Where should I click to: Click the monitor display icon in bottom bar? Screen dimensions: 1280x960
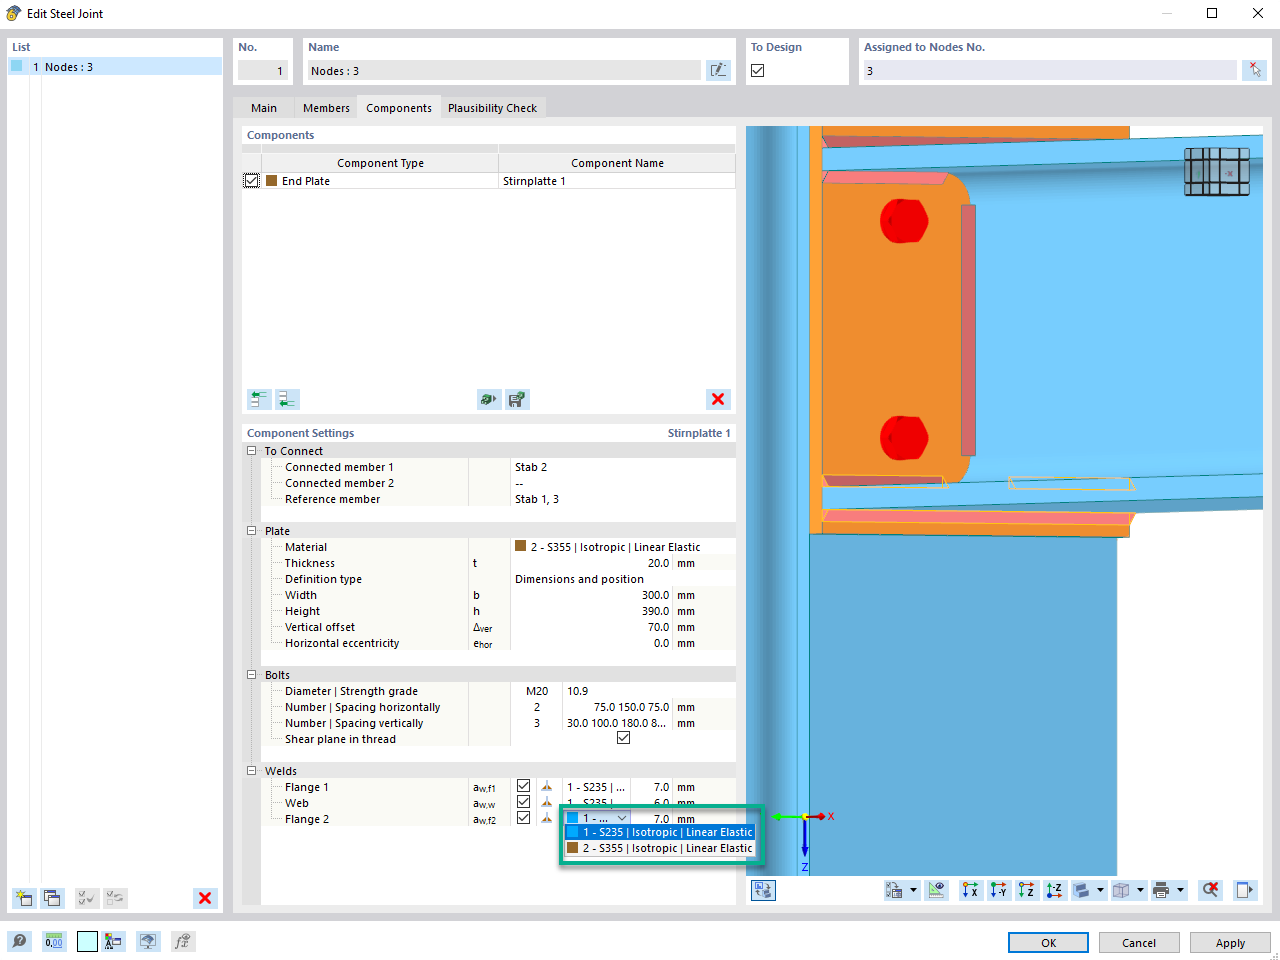[x=148, y=941]
